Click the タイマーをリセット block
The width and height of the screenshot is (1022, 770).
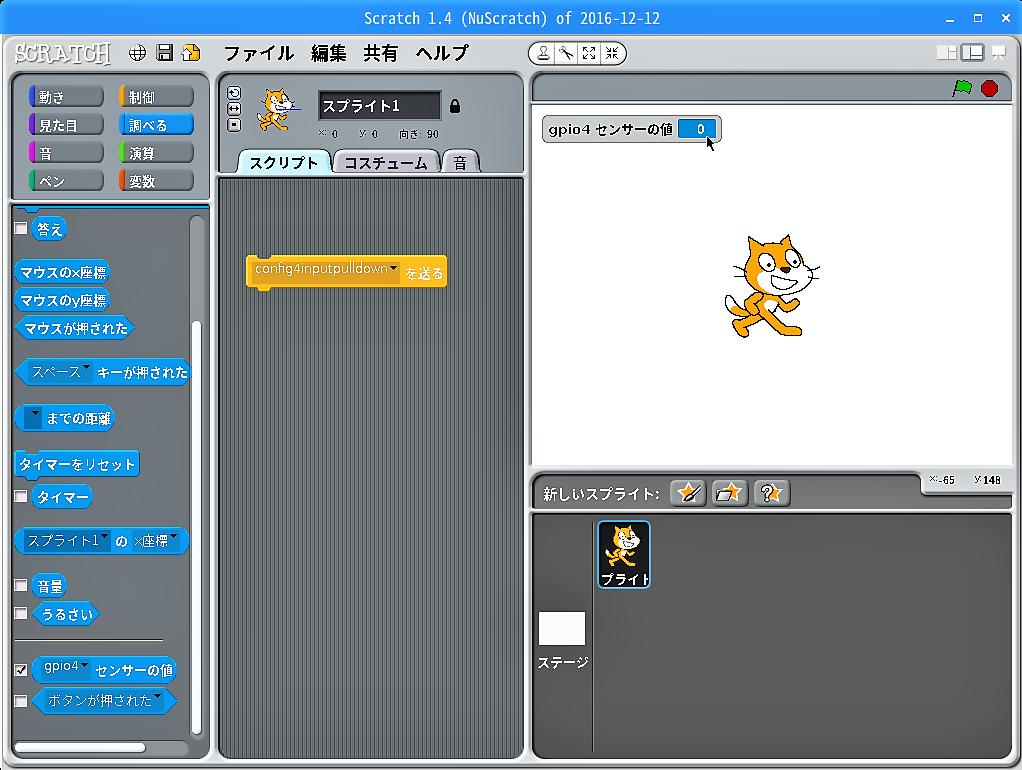[x=77, y=464]
